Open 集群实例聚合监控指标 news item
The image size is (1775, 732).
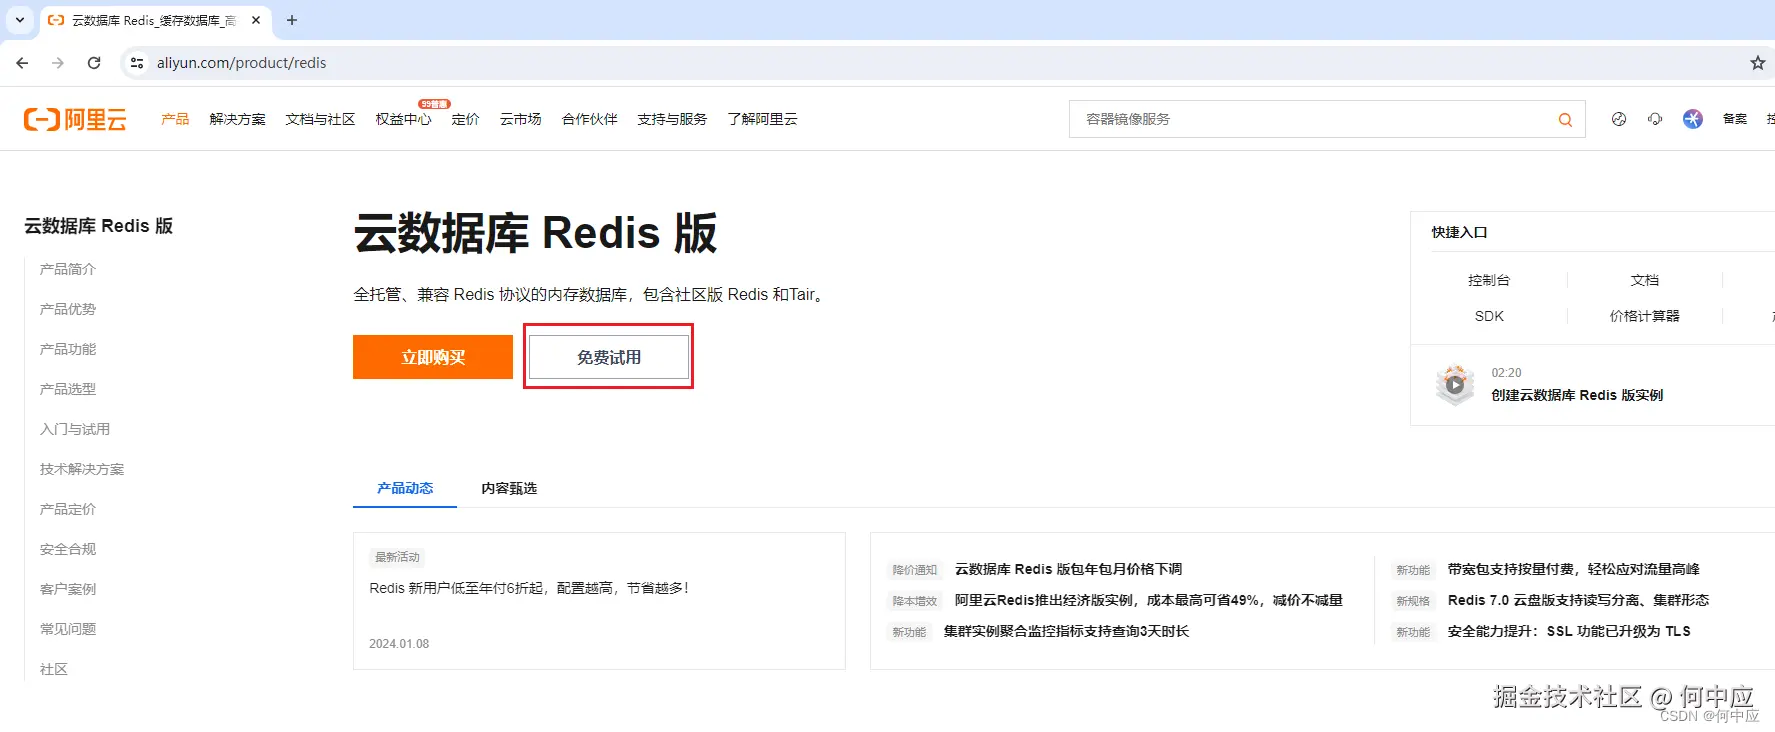pos(1066,631)
